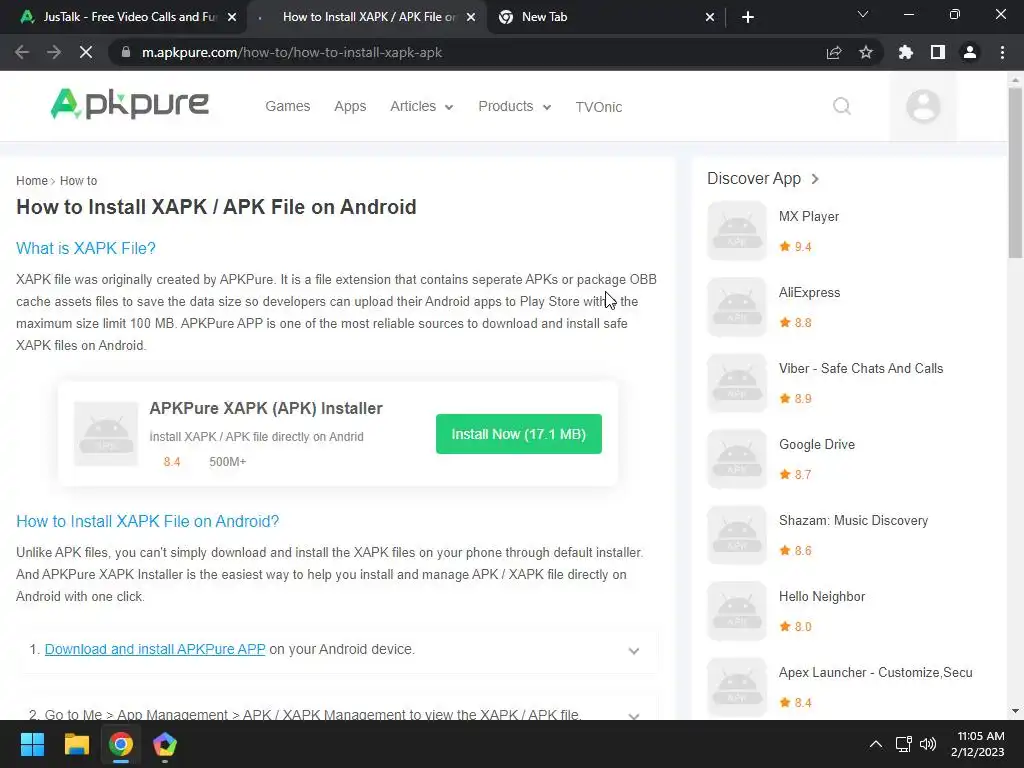
Task: Open the Hello Neighbor app name
Action: click(x=822, y=596)
